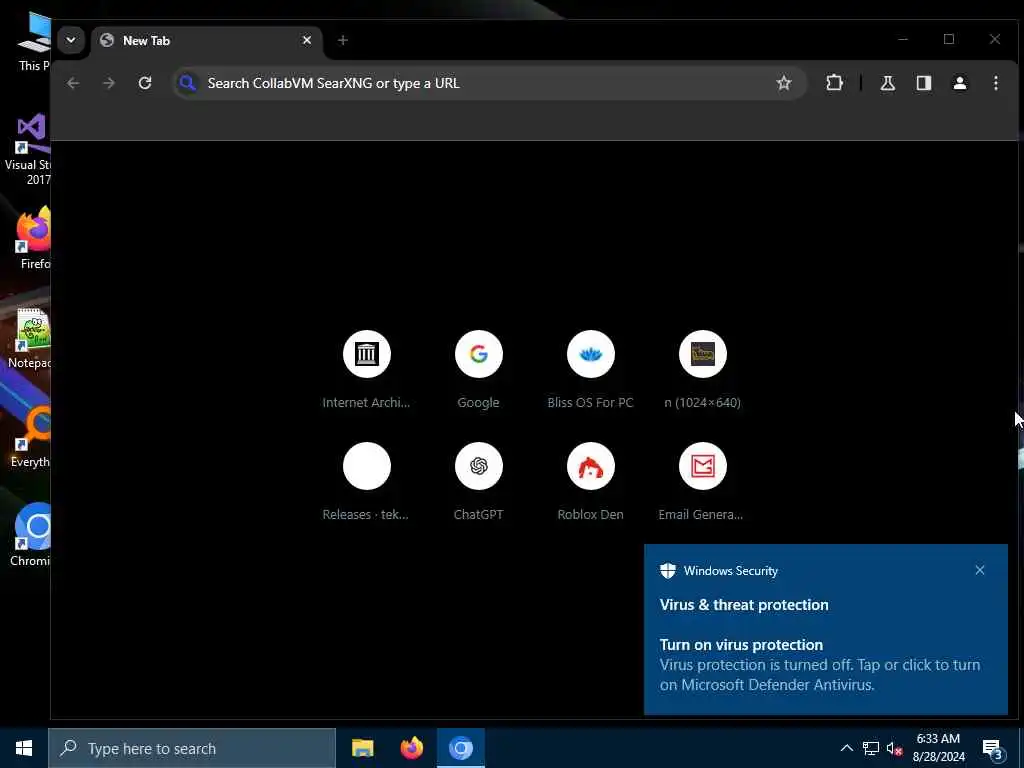Open the ChatGPT shortcut
Viewport: 1024px width, 768px height.
(x=479, y=481)
